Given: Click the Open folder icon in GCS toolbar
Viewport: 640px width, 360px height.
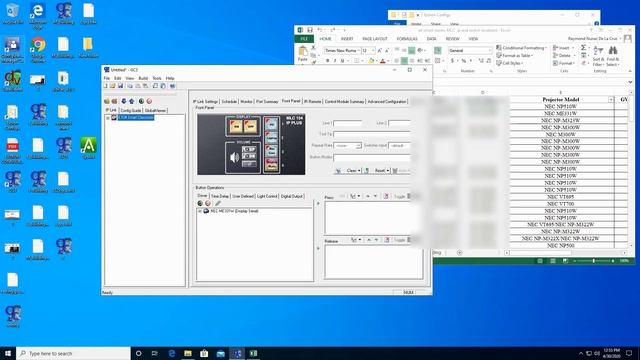Looking at the screenshot, I should 113,86.
